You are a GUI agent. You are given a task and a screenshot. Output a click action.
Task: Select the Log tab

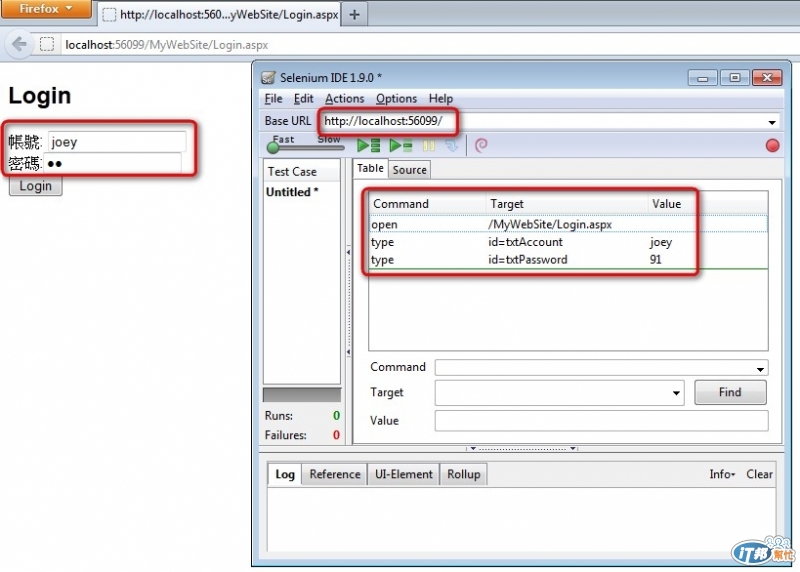coord(285,475)
